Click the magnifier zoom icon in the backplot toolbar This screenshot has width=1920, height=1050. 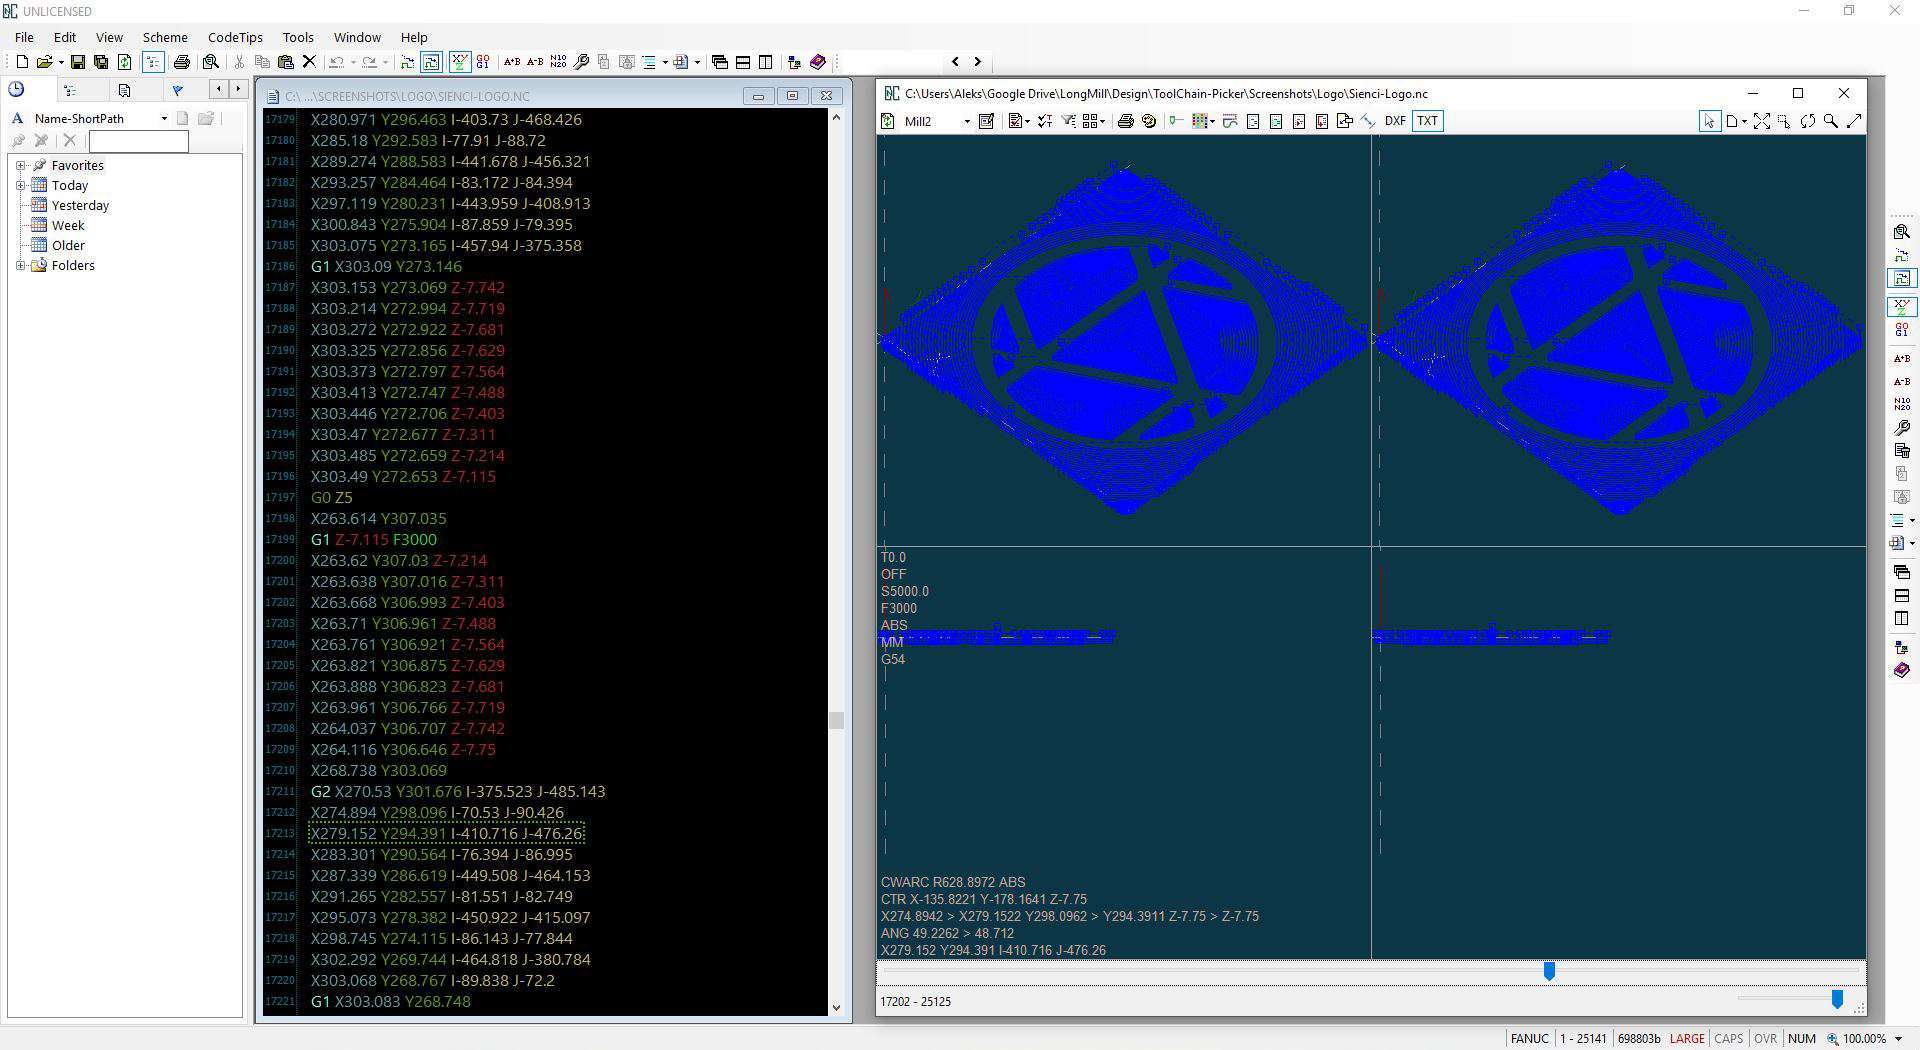pyautogui.click(x=1830, y=121)
